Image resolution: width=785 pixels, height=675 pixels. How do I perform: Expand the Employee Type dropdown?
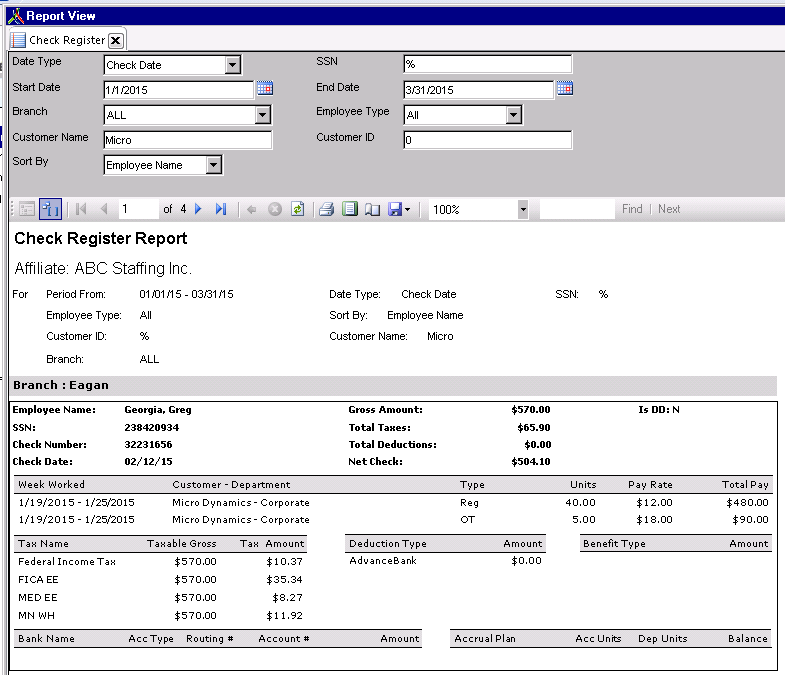coord(513,115)
